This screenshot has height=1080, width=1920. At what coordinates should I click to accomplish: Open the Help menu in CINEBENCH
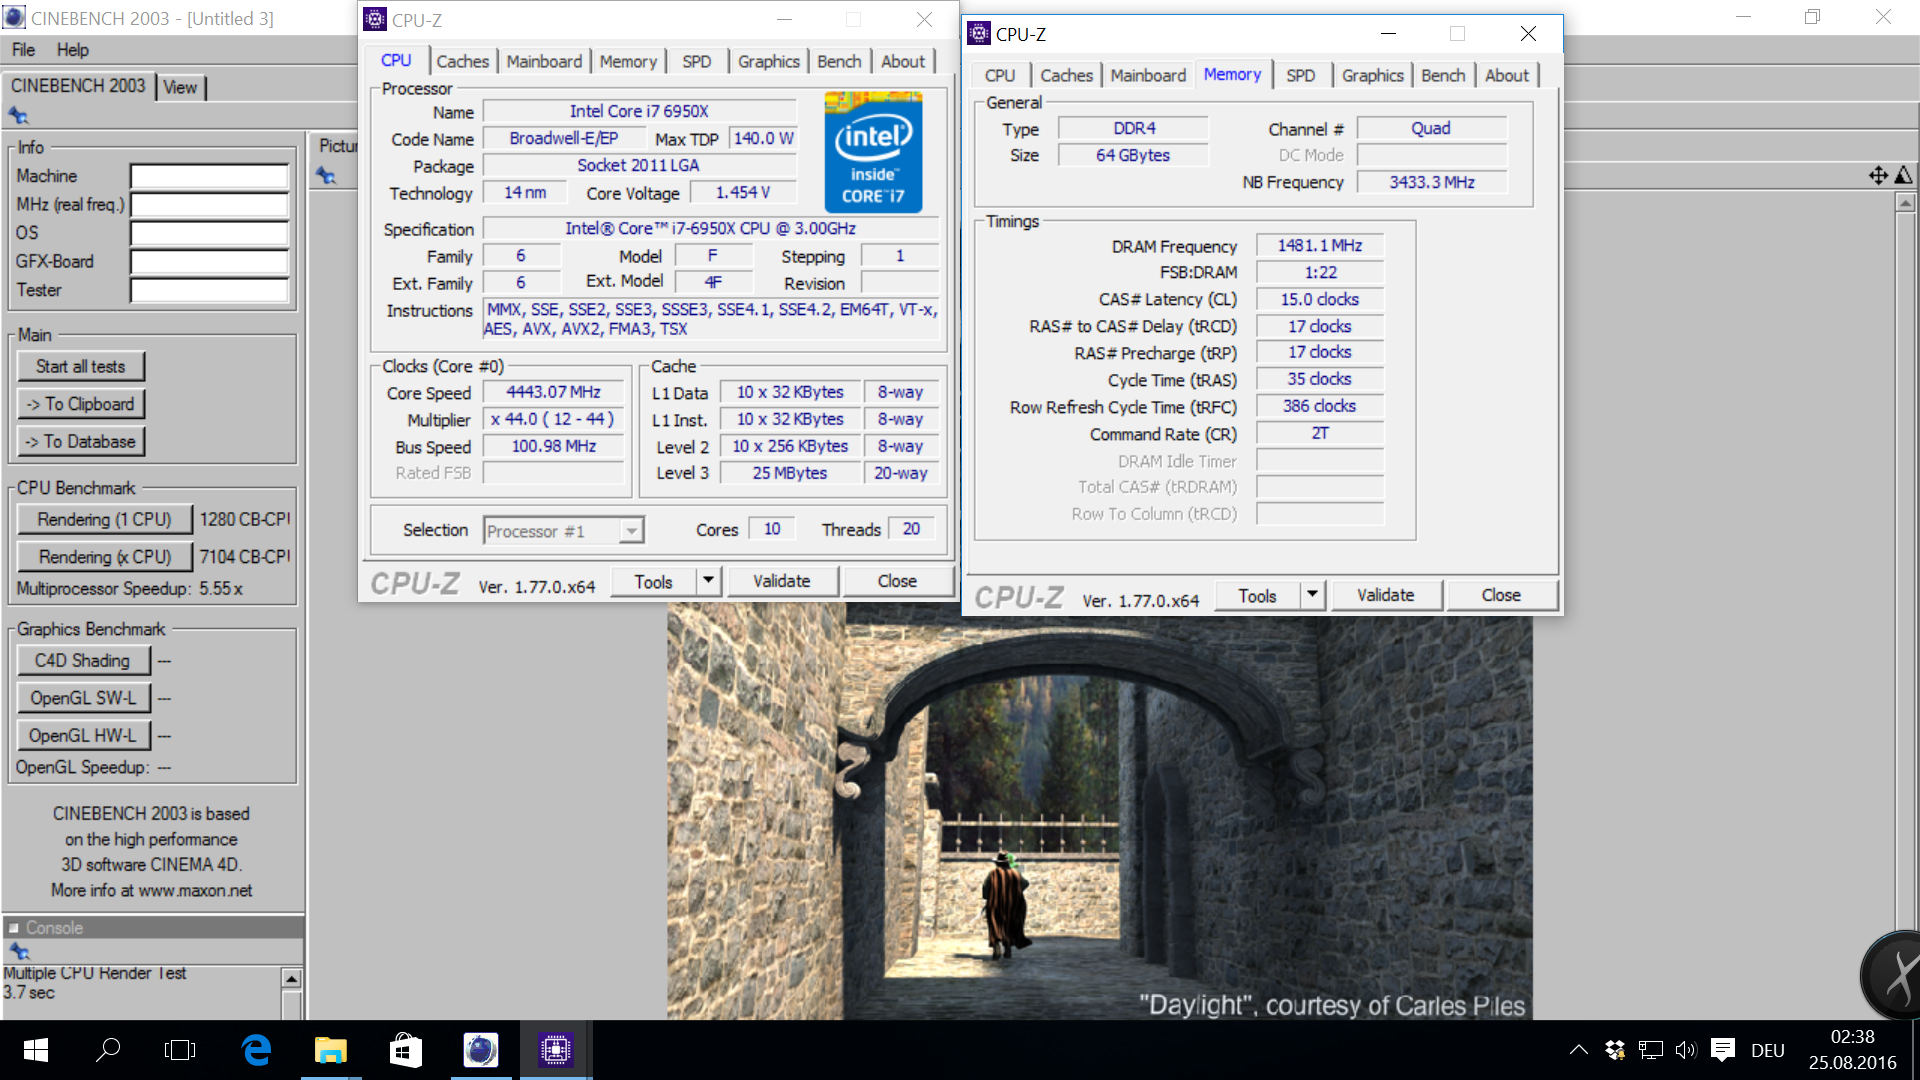(72, 50)
